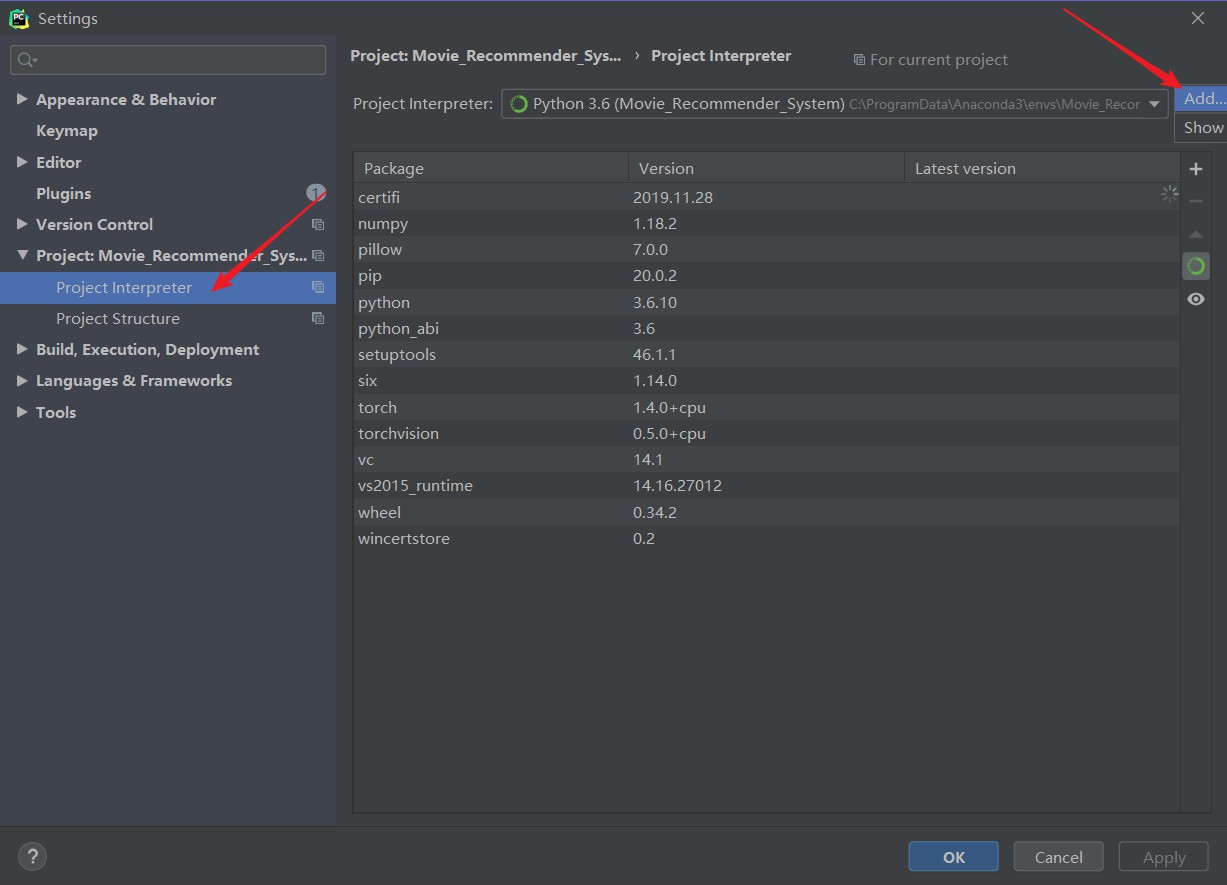1227x885 pixels.
Task: Select the pillow package row
Action: 767,249
